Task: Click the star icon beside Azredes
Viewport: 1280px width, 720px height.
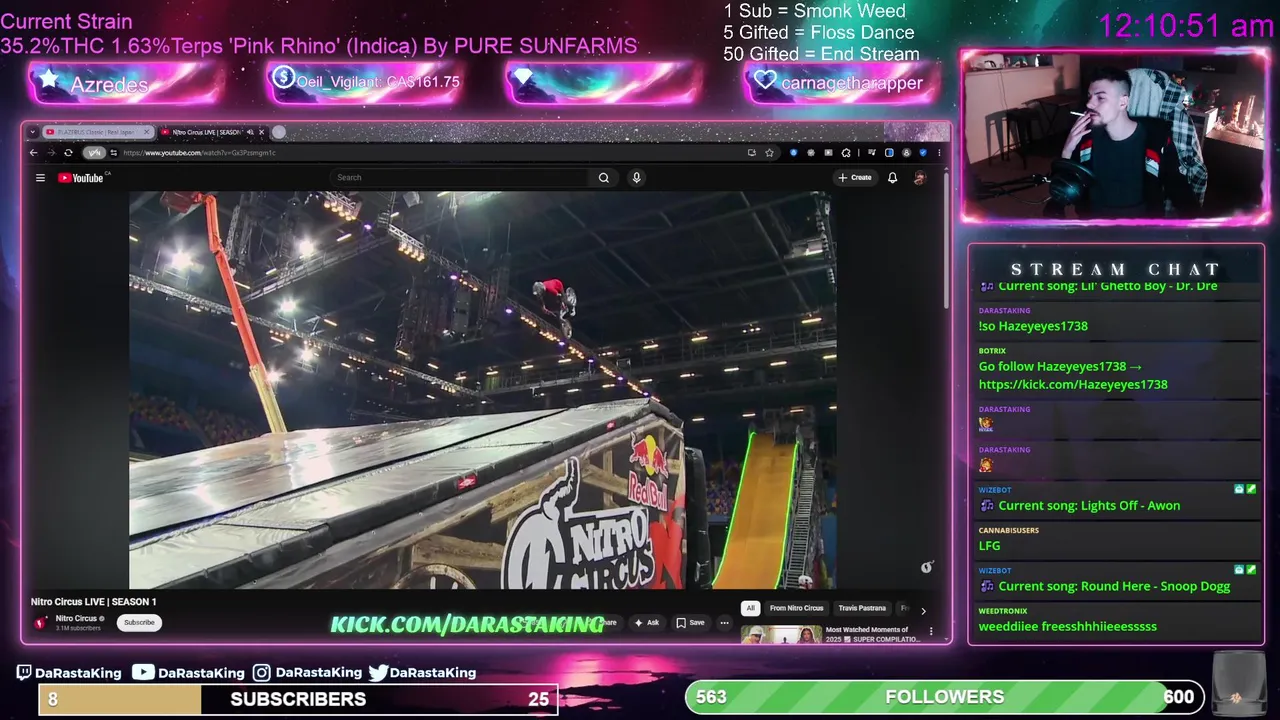Action: click(x=48, y=79)
